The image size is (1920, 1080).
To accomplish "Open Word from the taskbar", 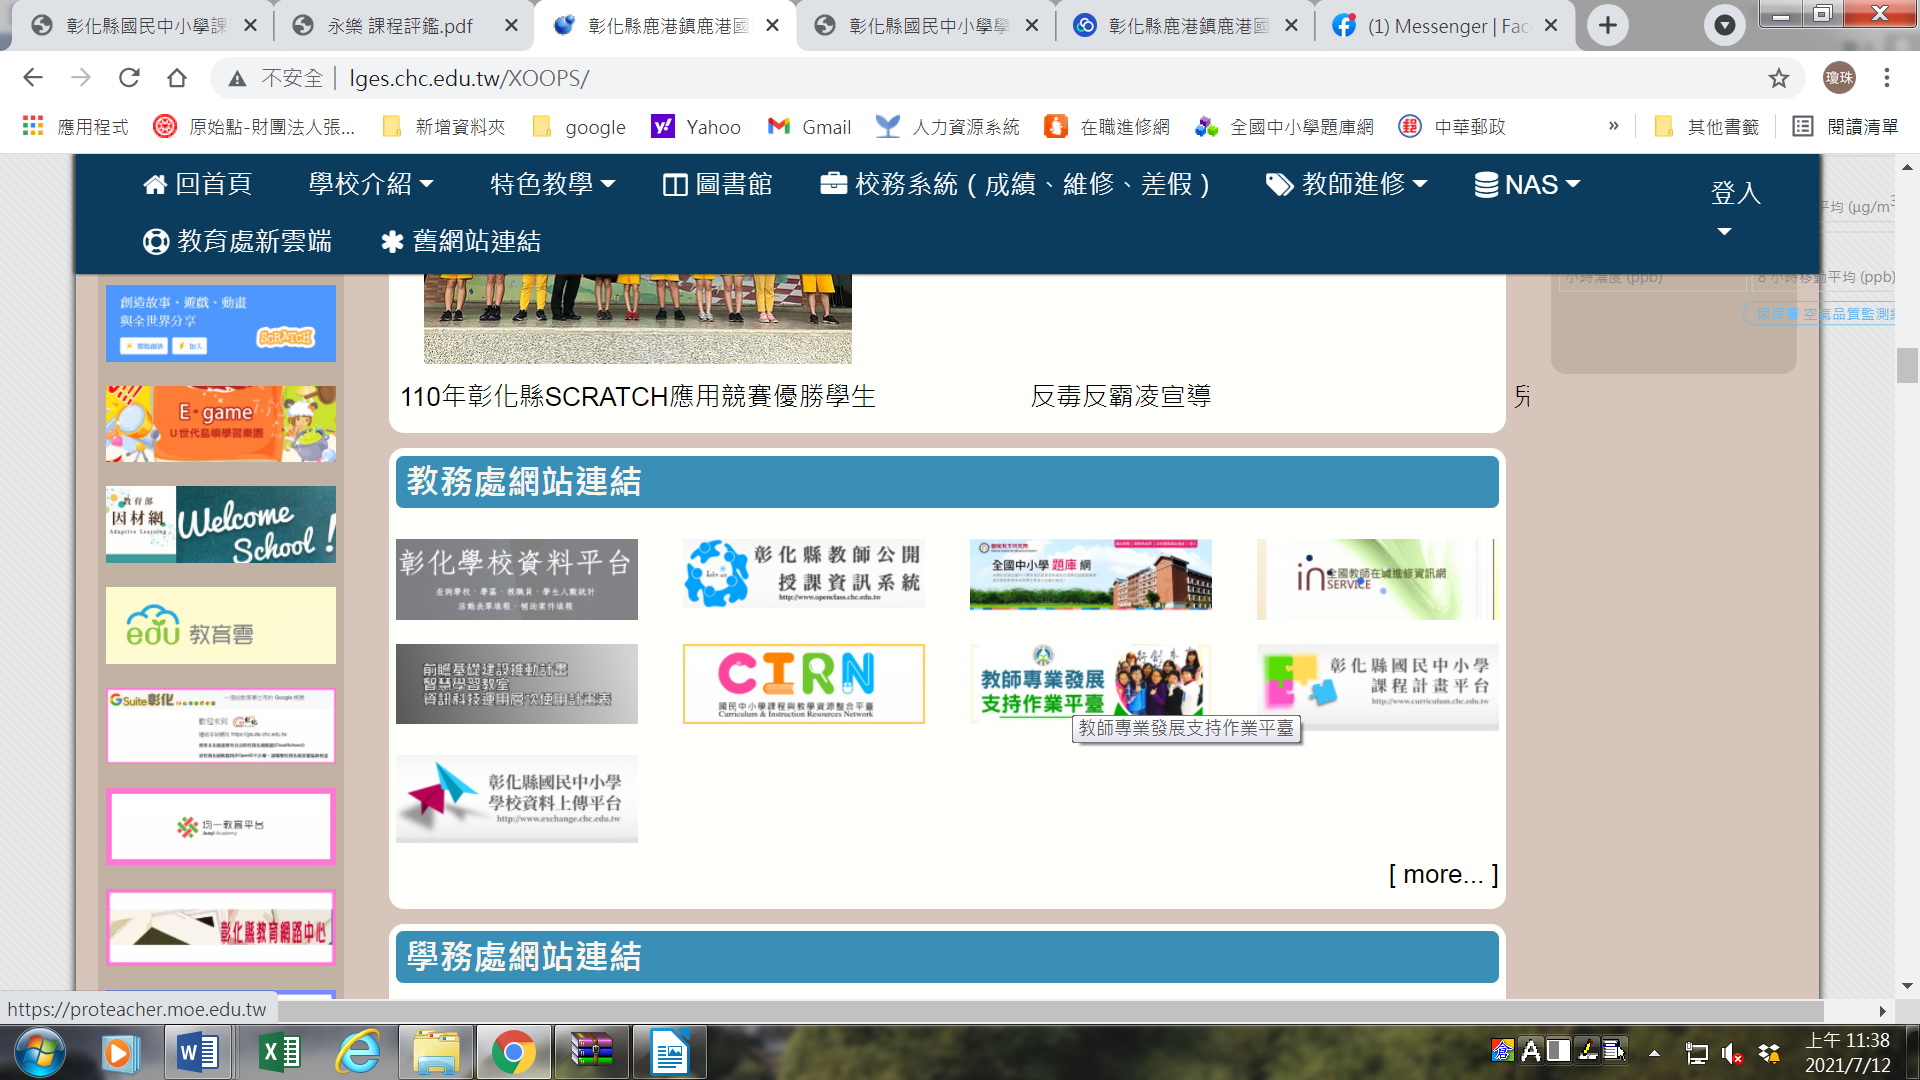I will click(197, 1052).
